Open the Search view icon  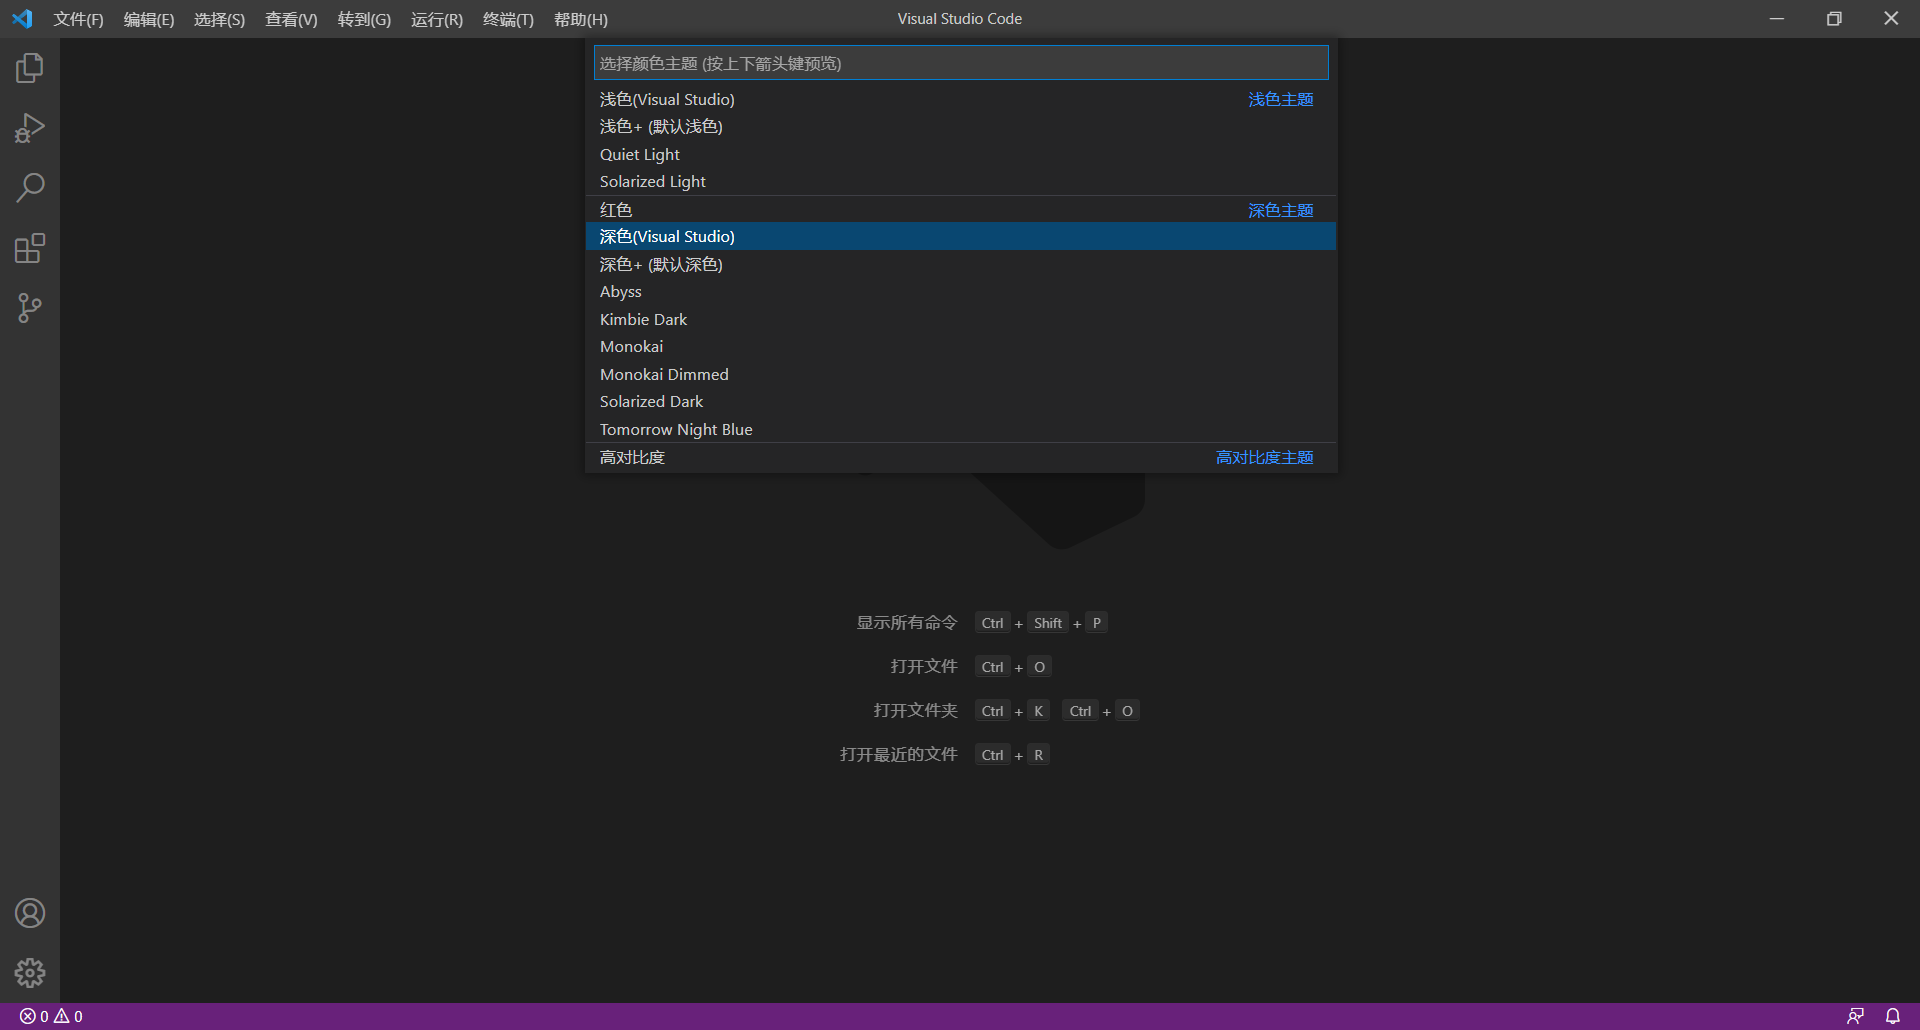[30, 188]
